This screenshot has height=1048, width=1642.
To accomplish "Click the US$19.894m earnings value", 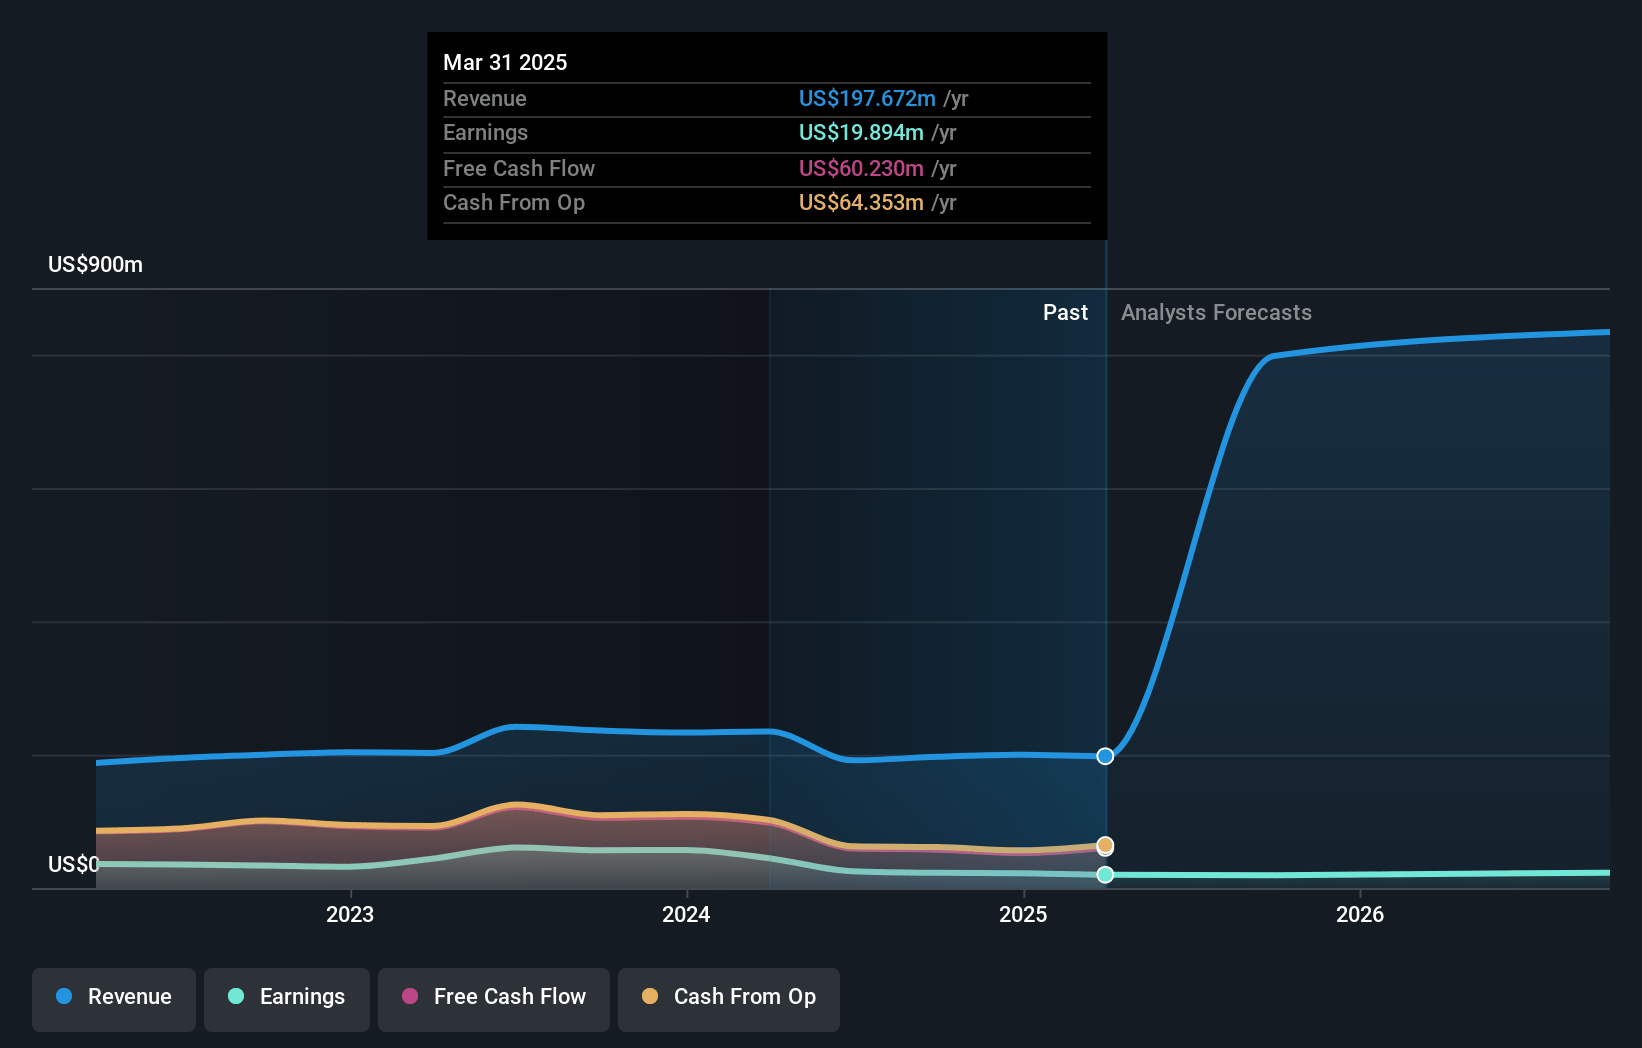I will tap(861, 133).
